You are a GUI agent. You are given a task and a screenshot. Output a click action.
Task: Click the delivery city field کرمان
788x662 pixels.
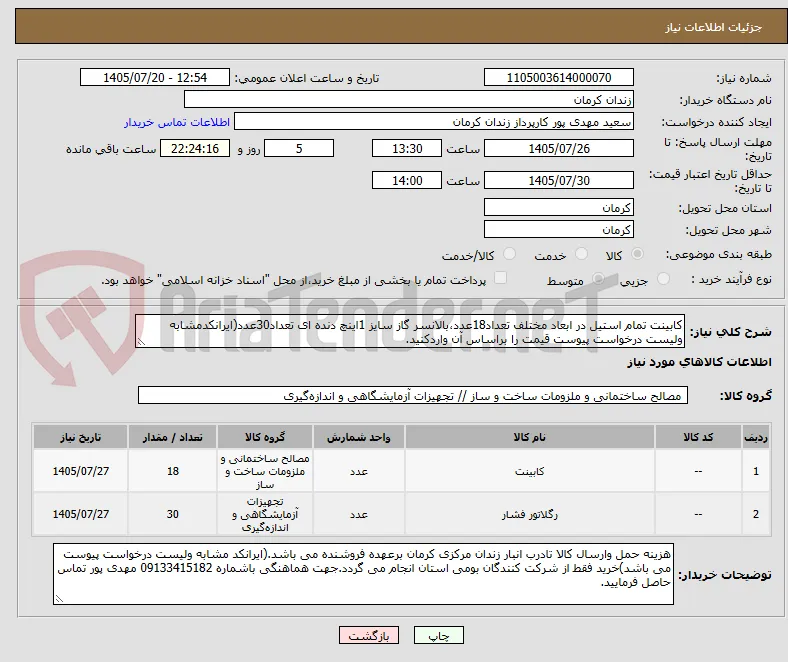click(558, 229)
